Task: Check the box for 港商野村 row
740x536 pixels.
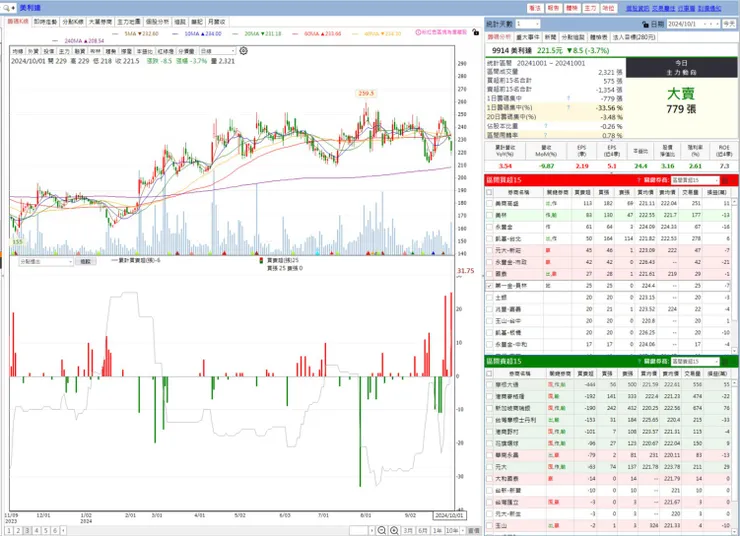Action: click(x=489, y=431)
